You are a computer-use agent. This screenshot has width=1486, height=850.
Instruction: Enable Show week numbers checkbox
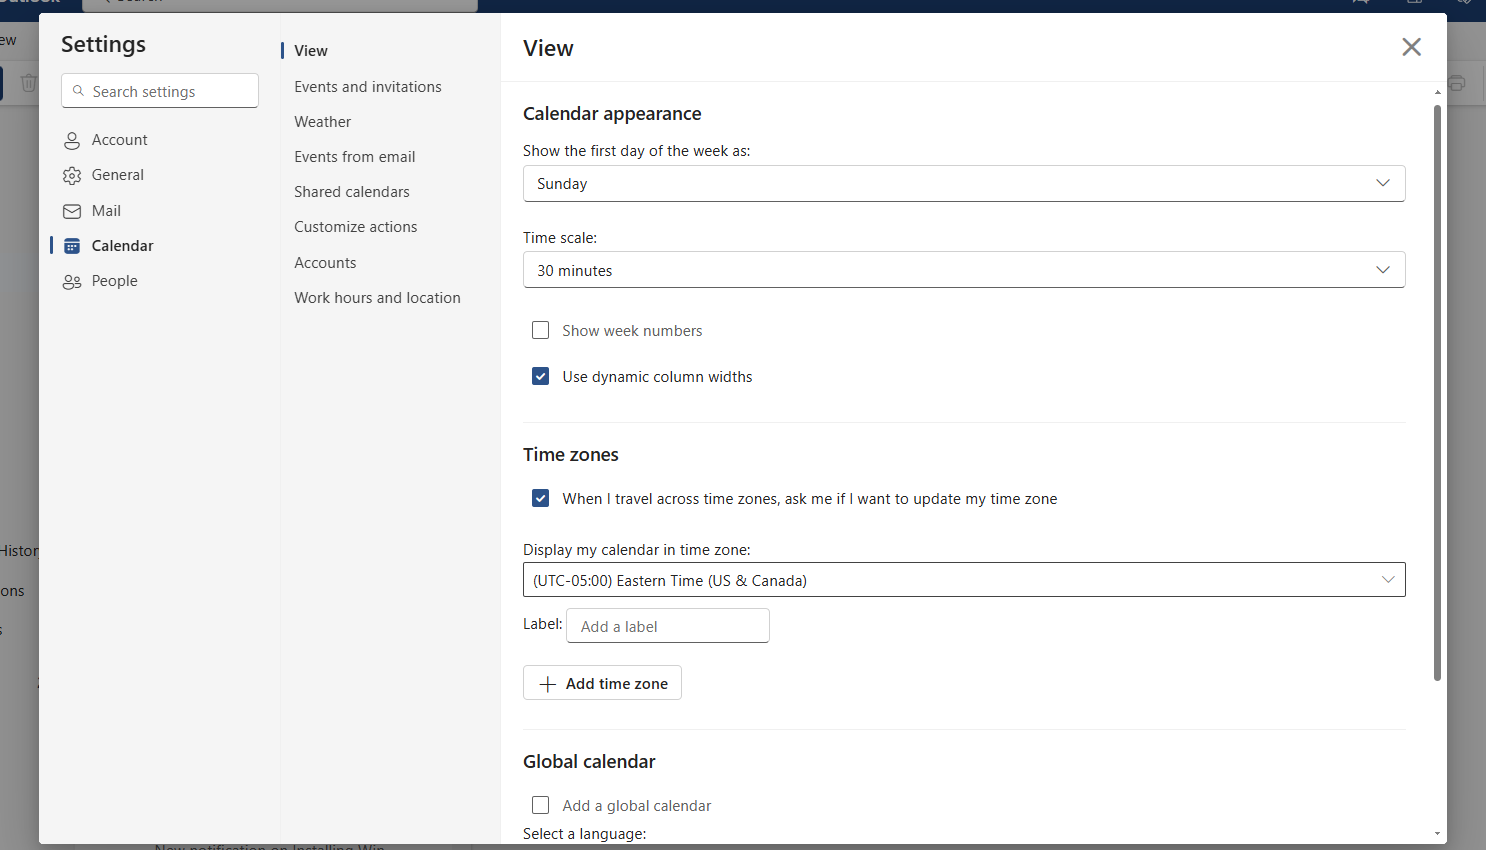pos(541,330)
